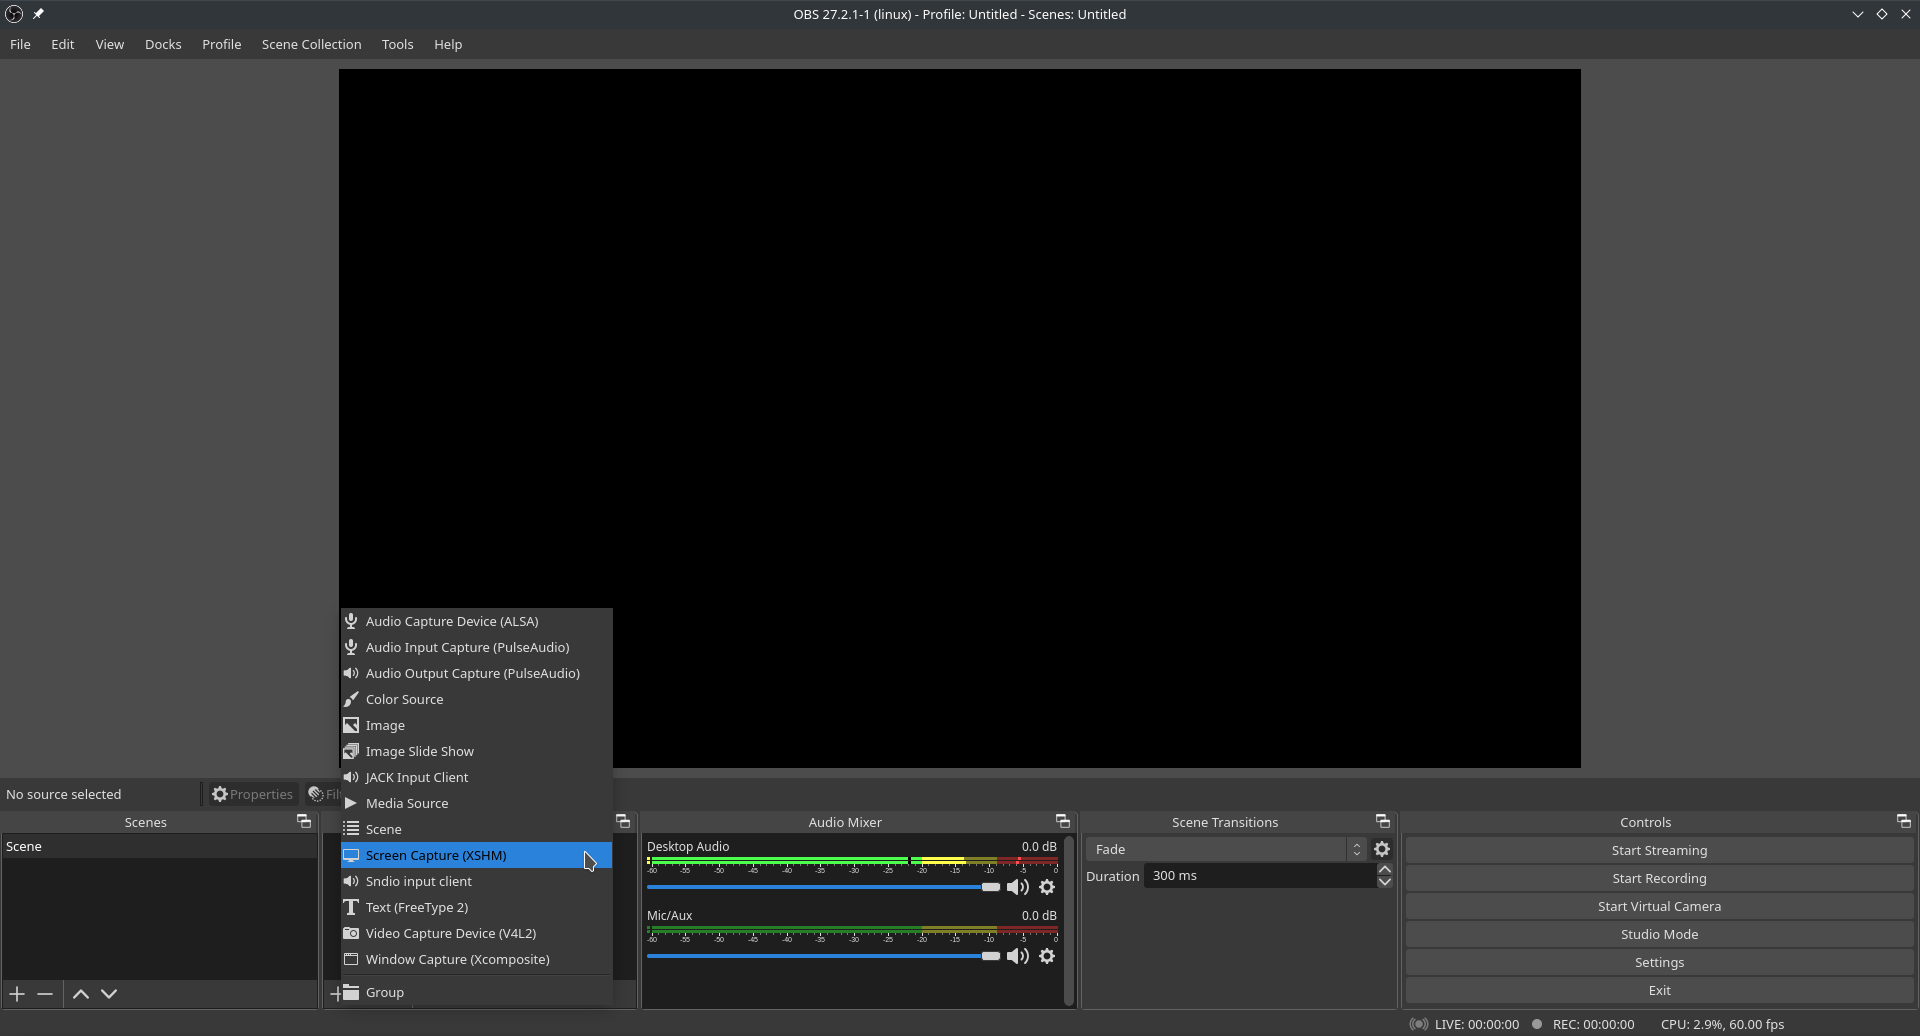Image resolution: width=1920 pixels, height=1036 pixels.
Task: Open Mic/Aux gear settings
Action: (x=1047, y=956)
